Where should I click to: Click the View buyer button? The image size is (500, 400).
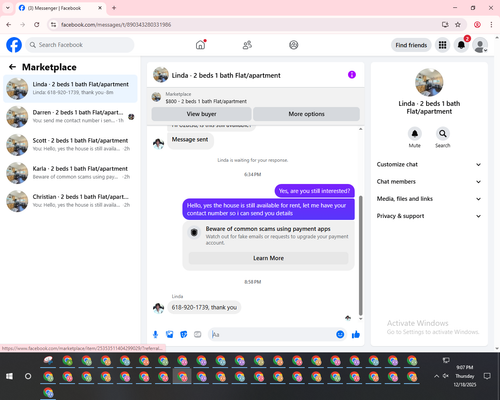(201, 114)
